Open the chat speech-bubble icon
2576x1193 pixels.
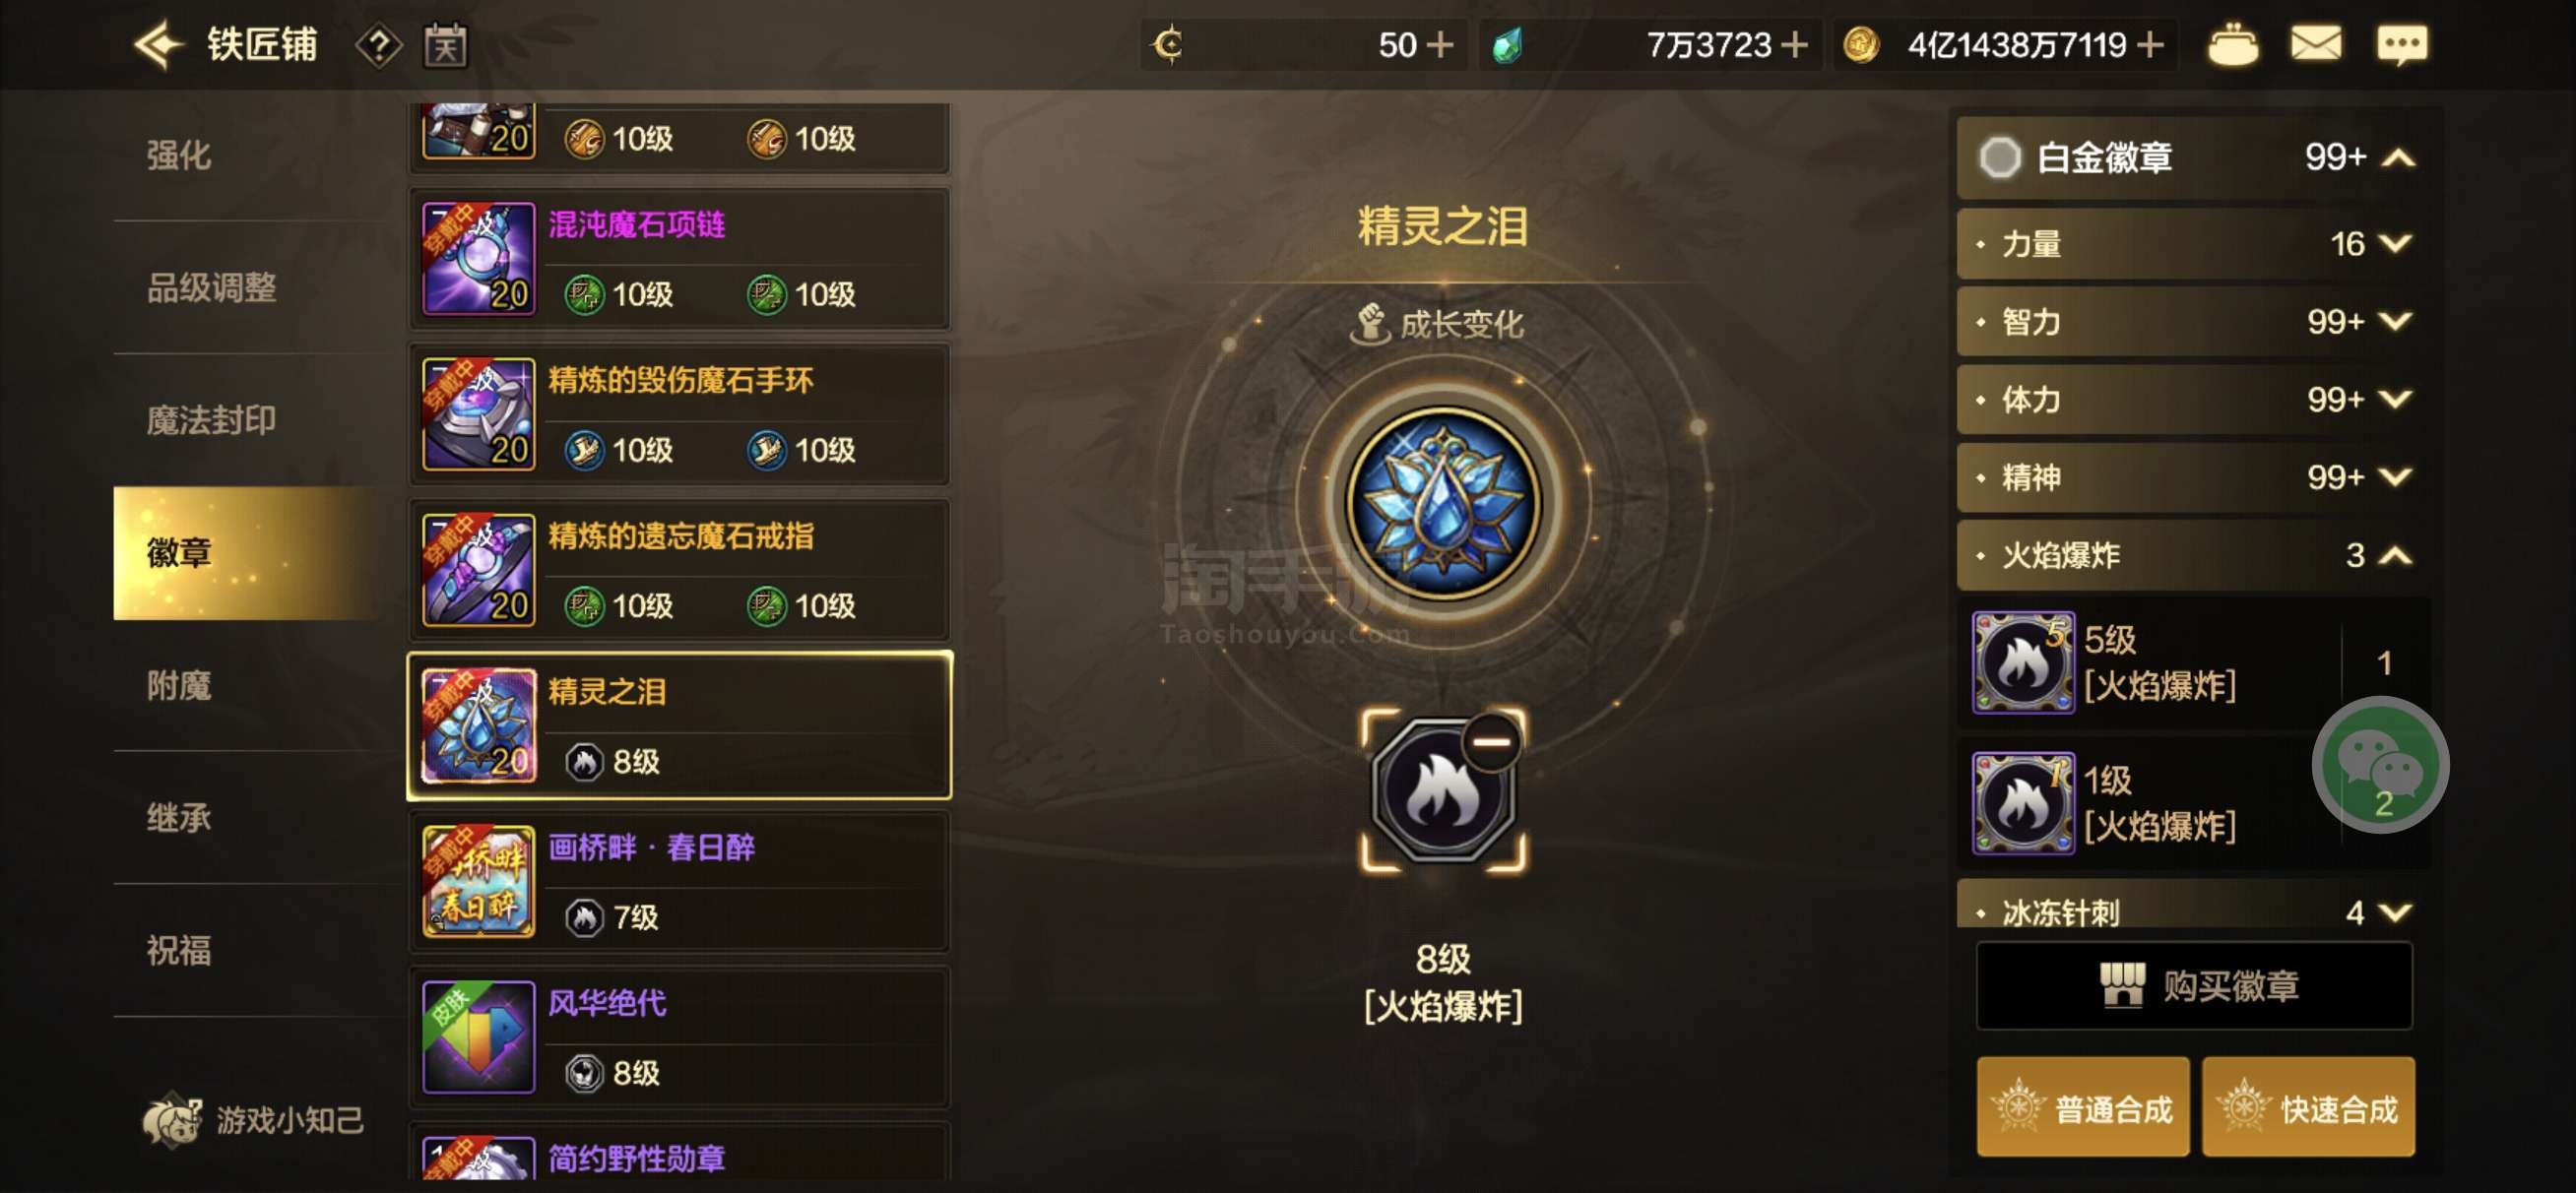[2401, 45]
